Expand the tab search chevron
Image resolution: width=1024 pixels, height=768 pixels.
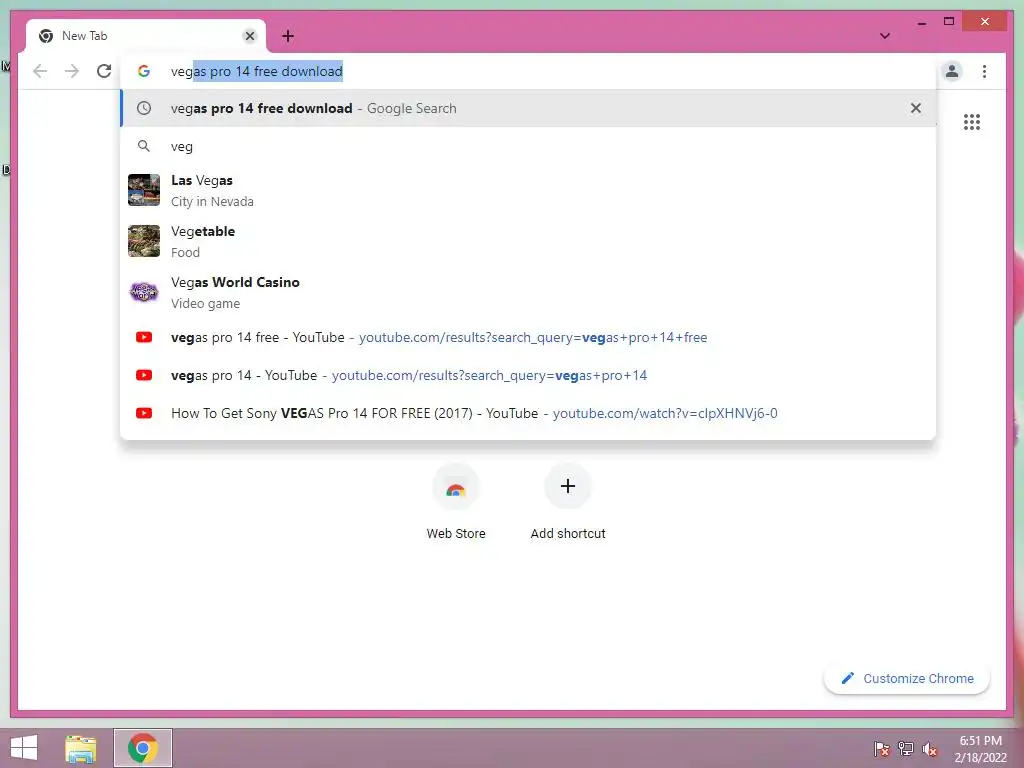click(885, 36)
